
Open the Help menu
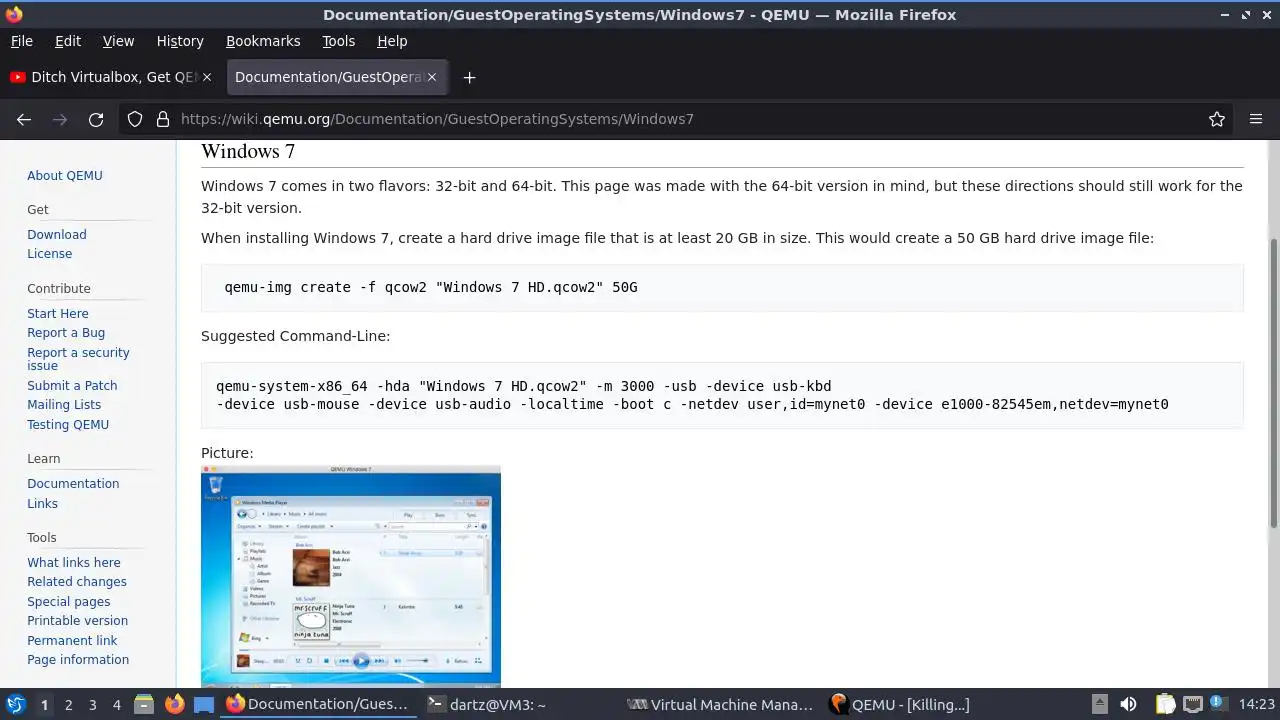click(x=392, y=41)
